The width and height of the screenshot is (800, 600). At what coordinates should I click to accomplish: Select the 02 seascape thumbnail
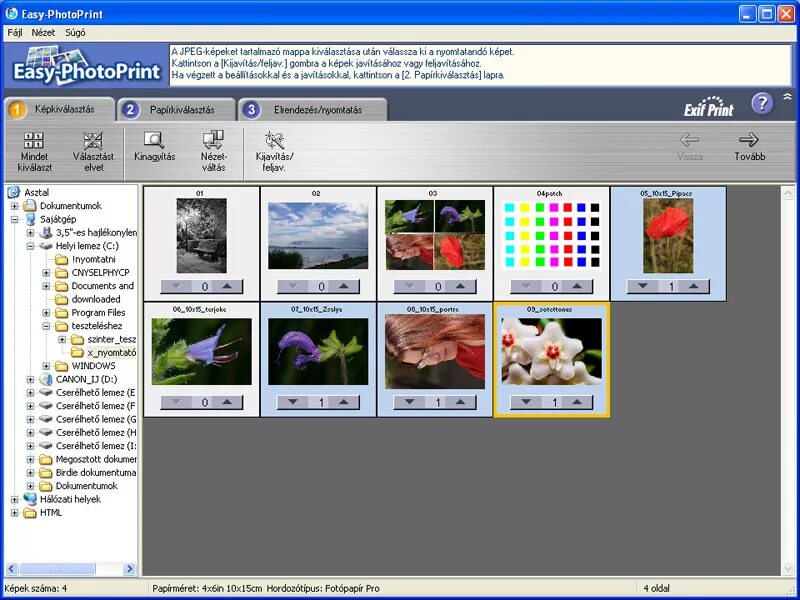point(318,236)
